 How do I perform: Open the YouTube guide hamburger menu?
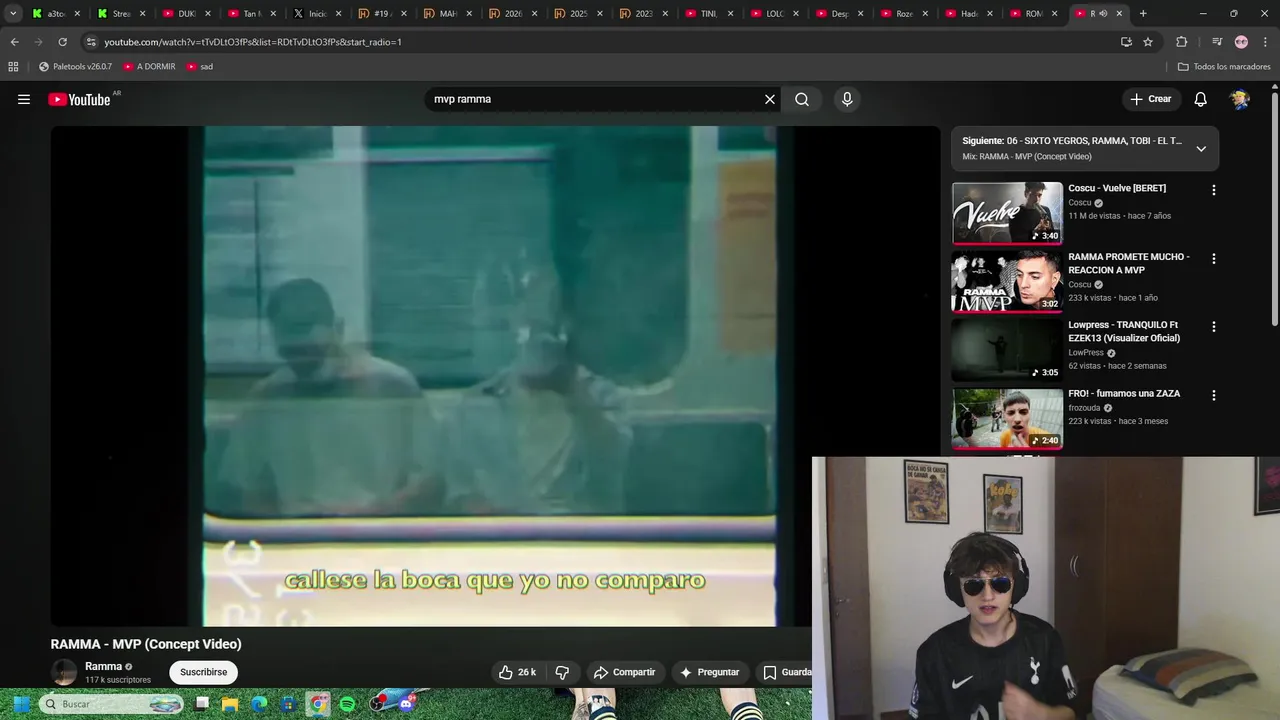24,99
